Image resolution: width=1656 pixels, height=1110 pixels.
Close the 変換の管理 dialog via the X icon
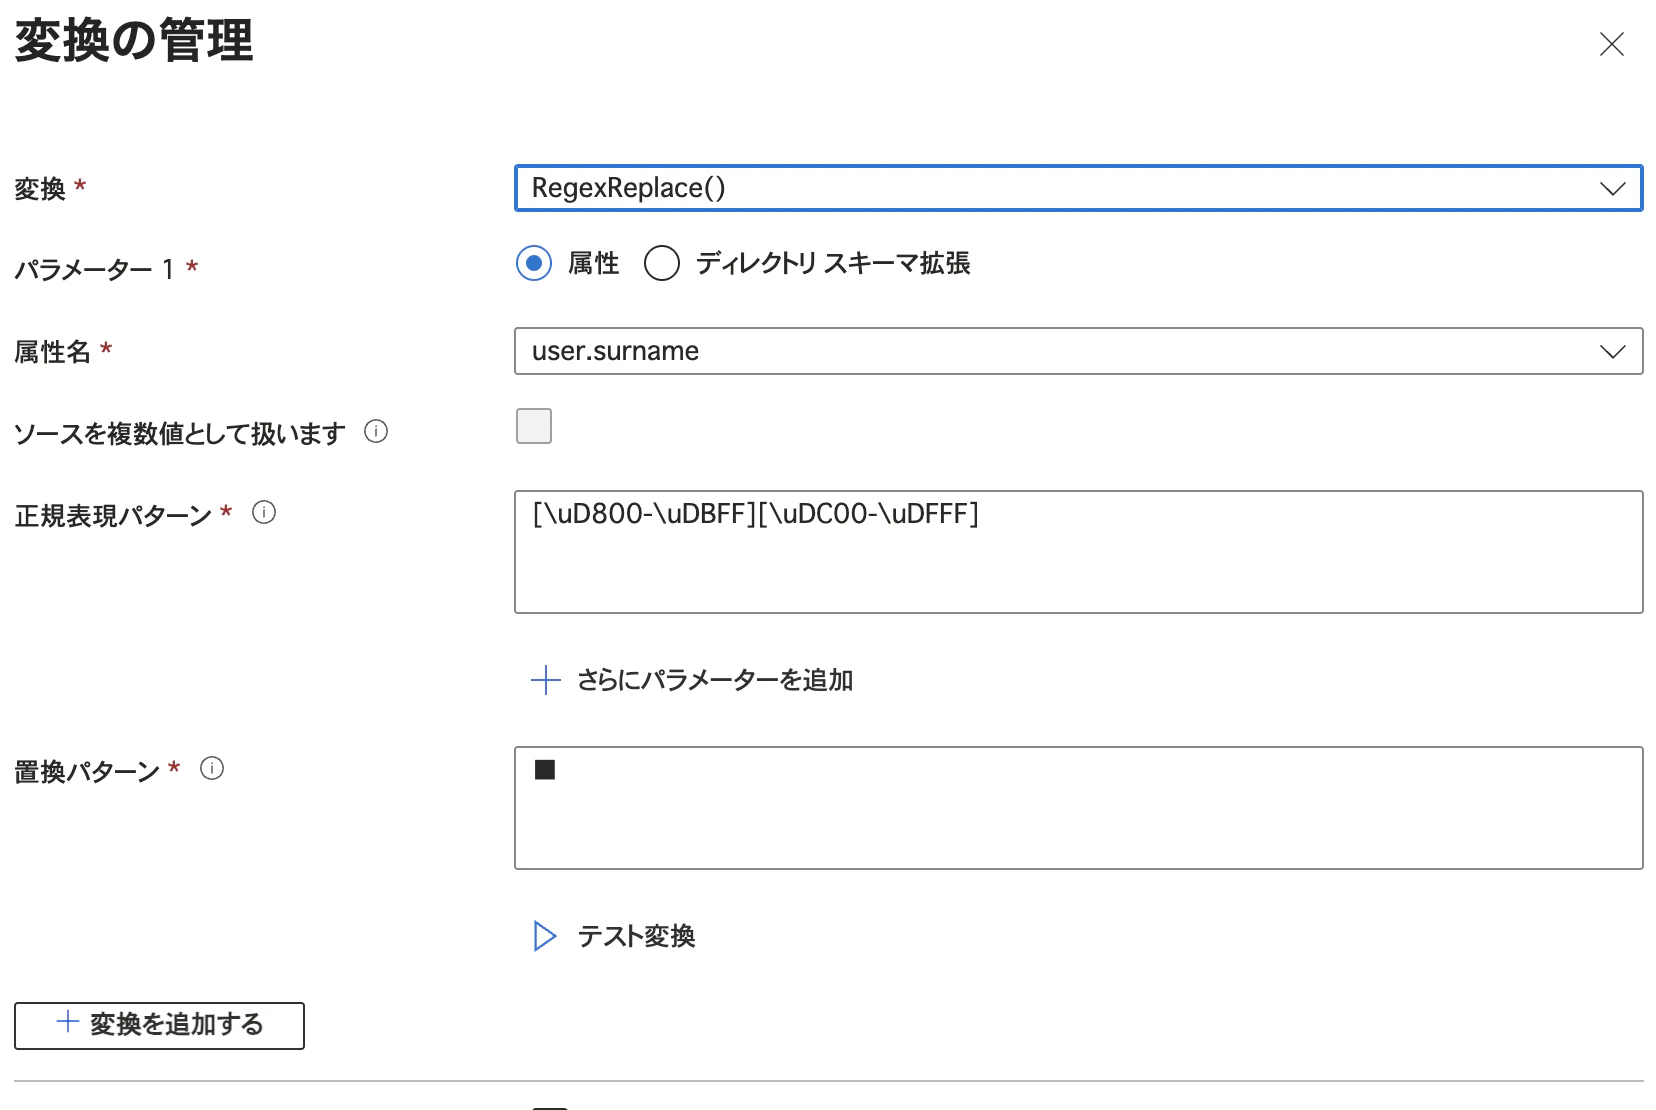tap(1612, 44)
